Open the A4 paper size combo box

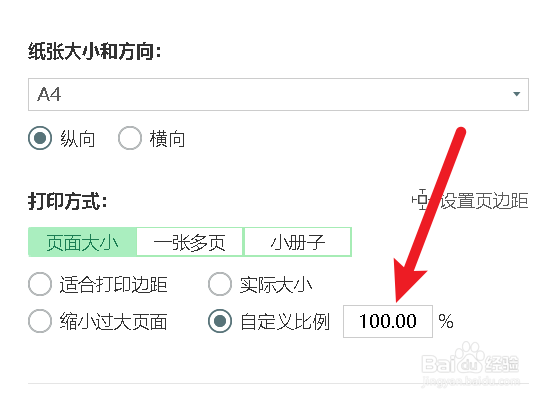[x=278, y=94]
